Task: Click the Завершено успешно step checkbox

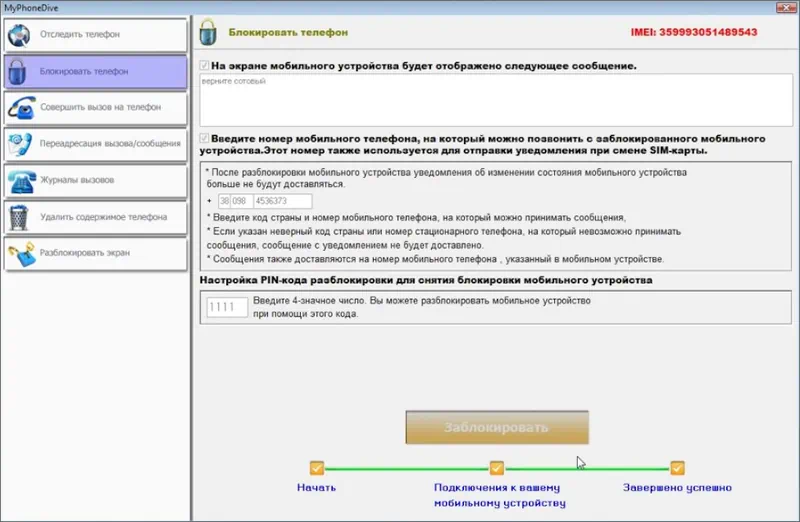Action: pyautogui.click(x=677, y=468)
